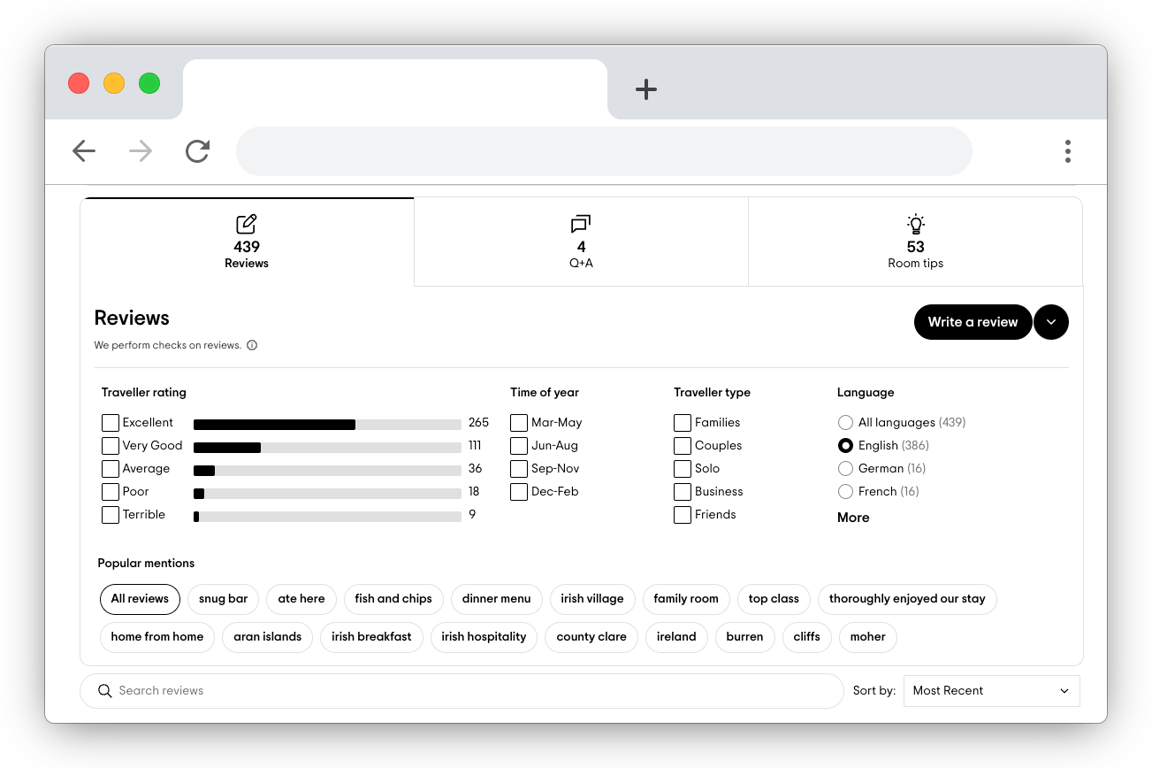Filter by irish breakfast mention
This screenshot has width=1152, height=768.
tap(372, 637)
